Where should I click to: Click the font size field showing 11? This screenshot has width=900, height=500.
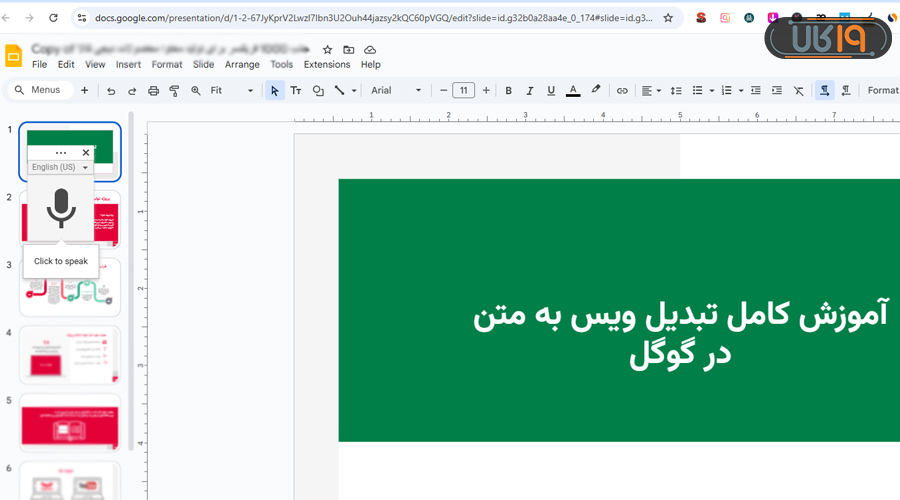coord(464,91)
